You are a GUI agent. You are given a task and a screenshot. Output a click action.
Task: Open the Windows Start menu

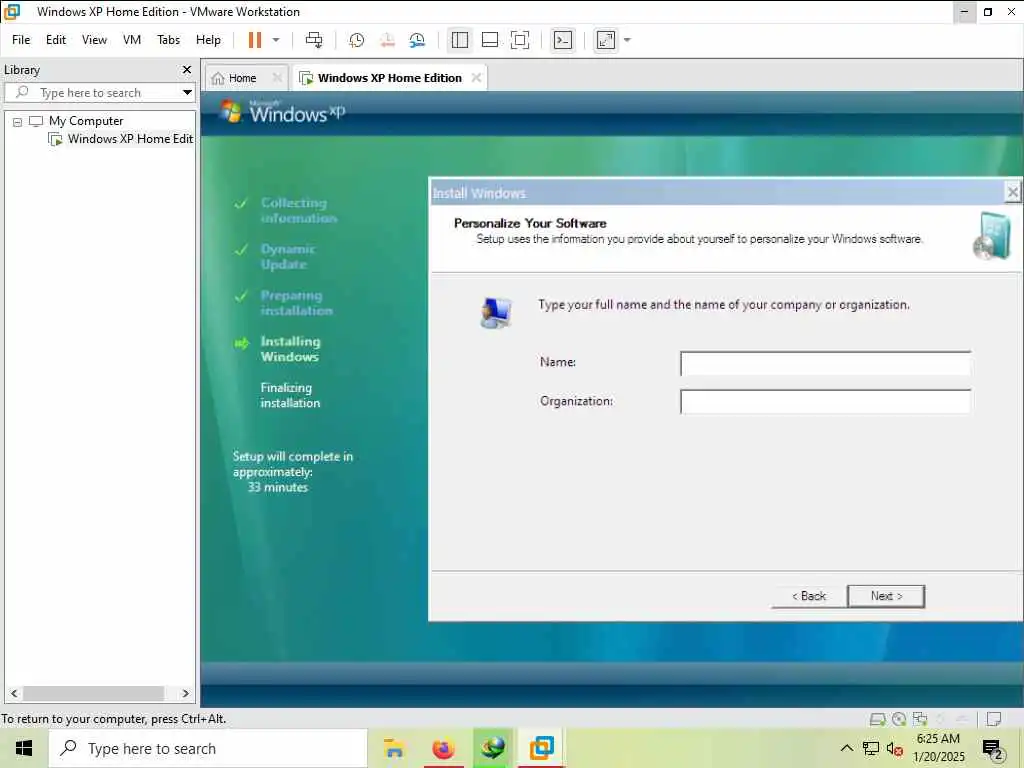pyautogui.click(x=24, y=748)
